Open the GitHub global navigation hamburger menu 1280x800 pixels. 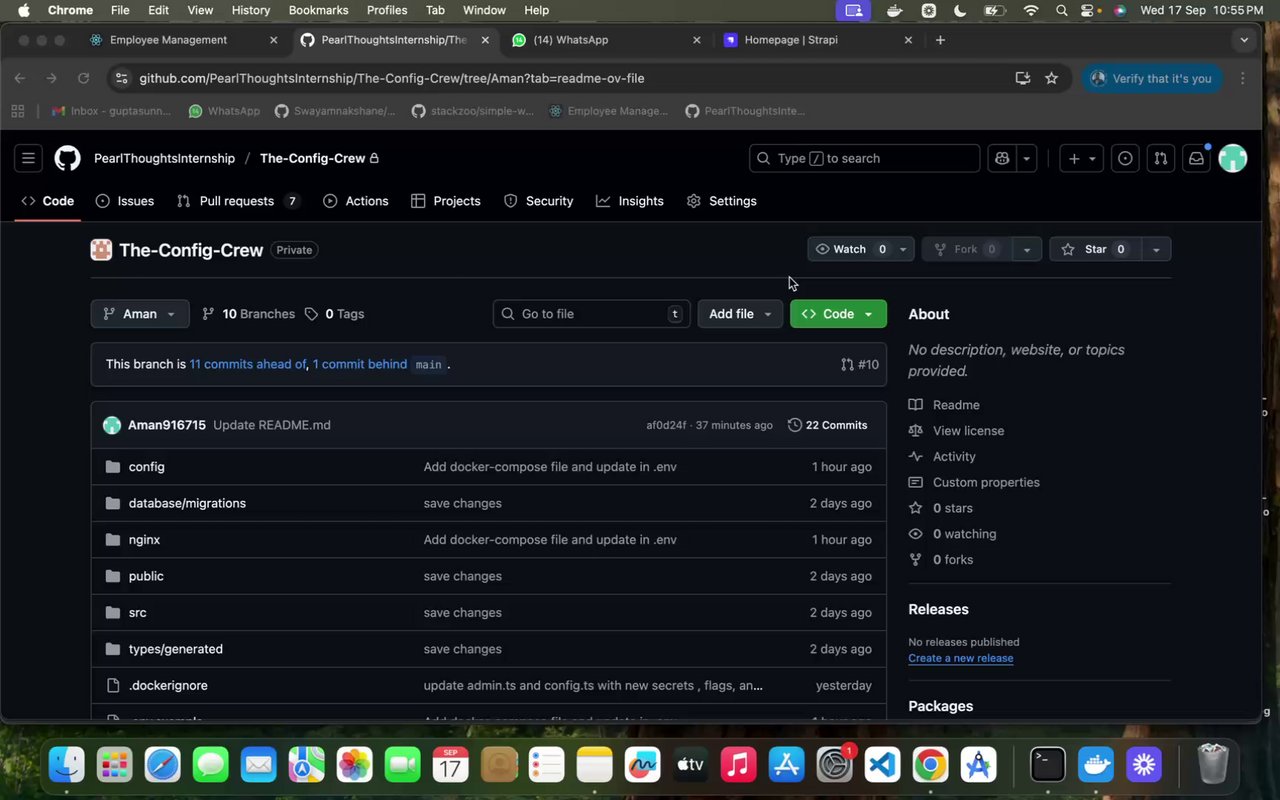[x=29, y=158]
